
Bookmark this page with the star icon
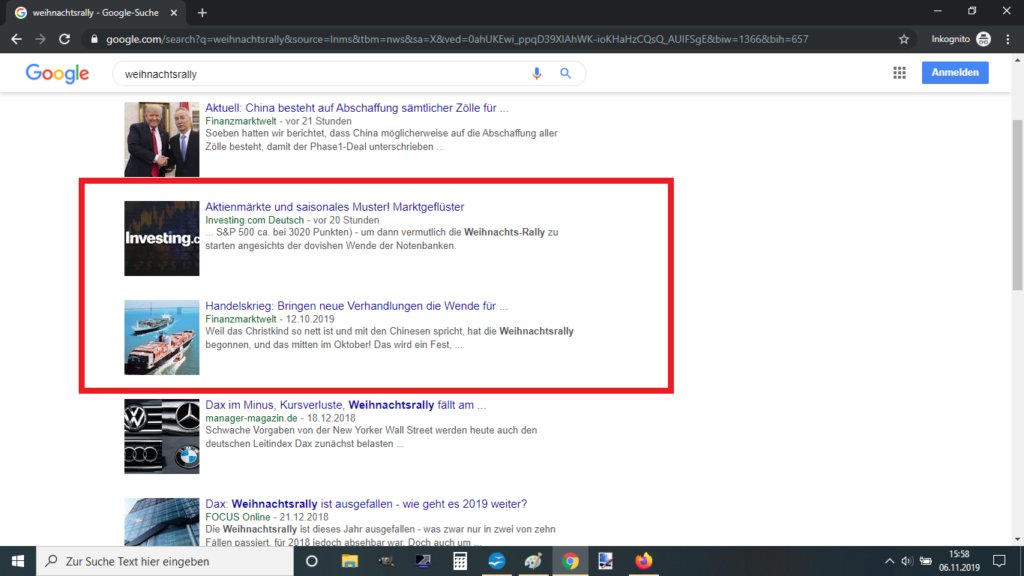point(904,39)
